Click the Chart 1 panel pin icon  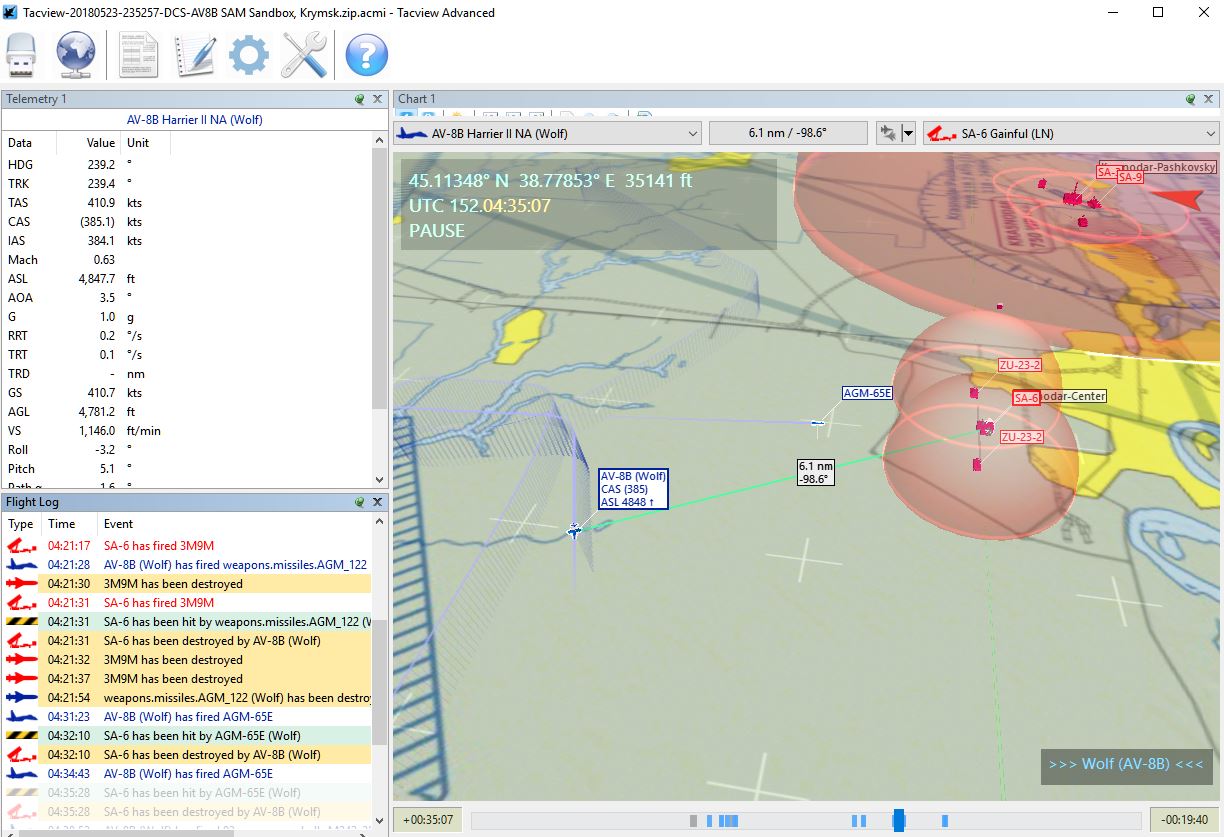coord(1191,99)
